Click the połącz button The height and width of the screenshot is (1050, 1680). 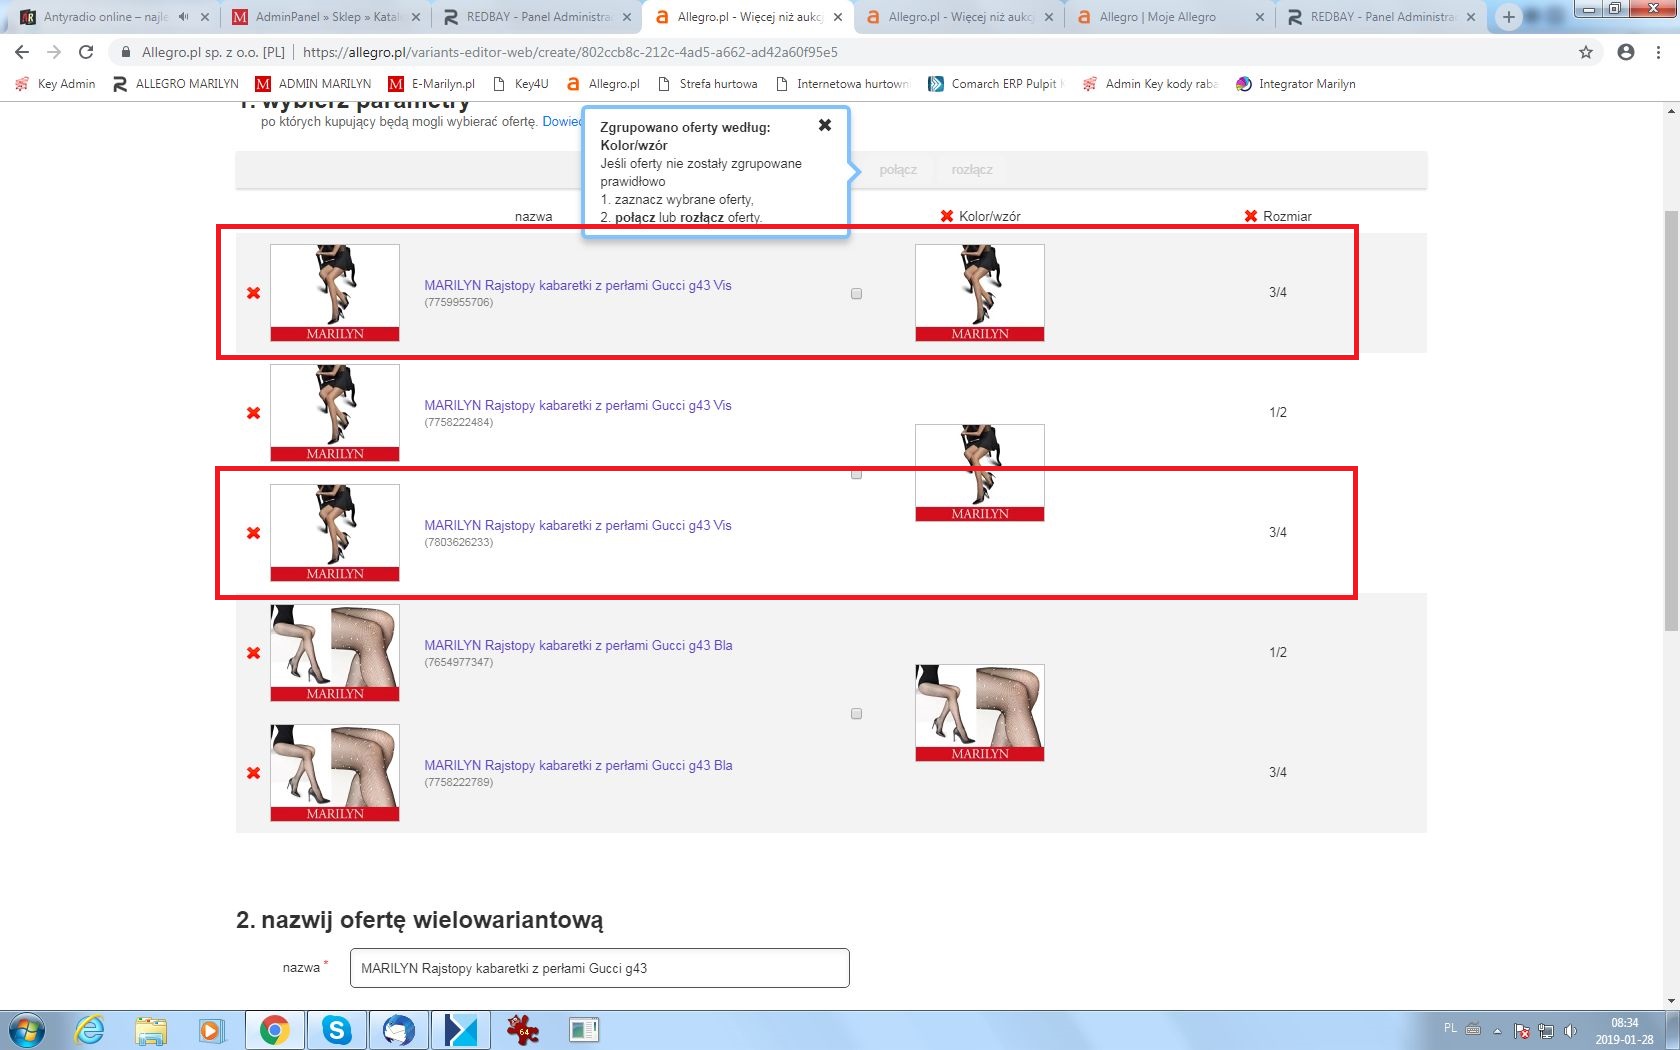[897, 170]
